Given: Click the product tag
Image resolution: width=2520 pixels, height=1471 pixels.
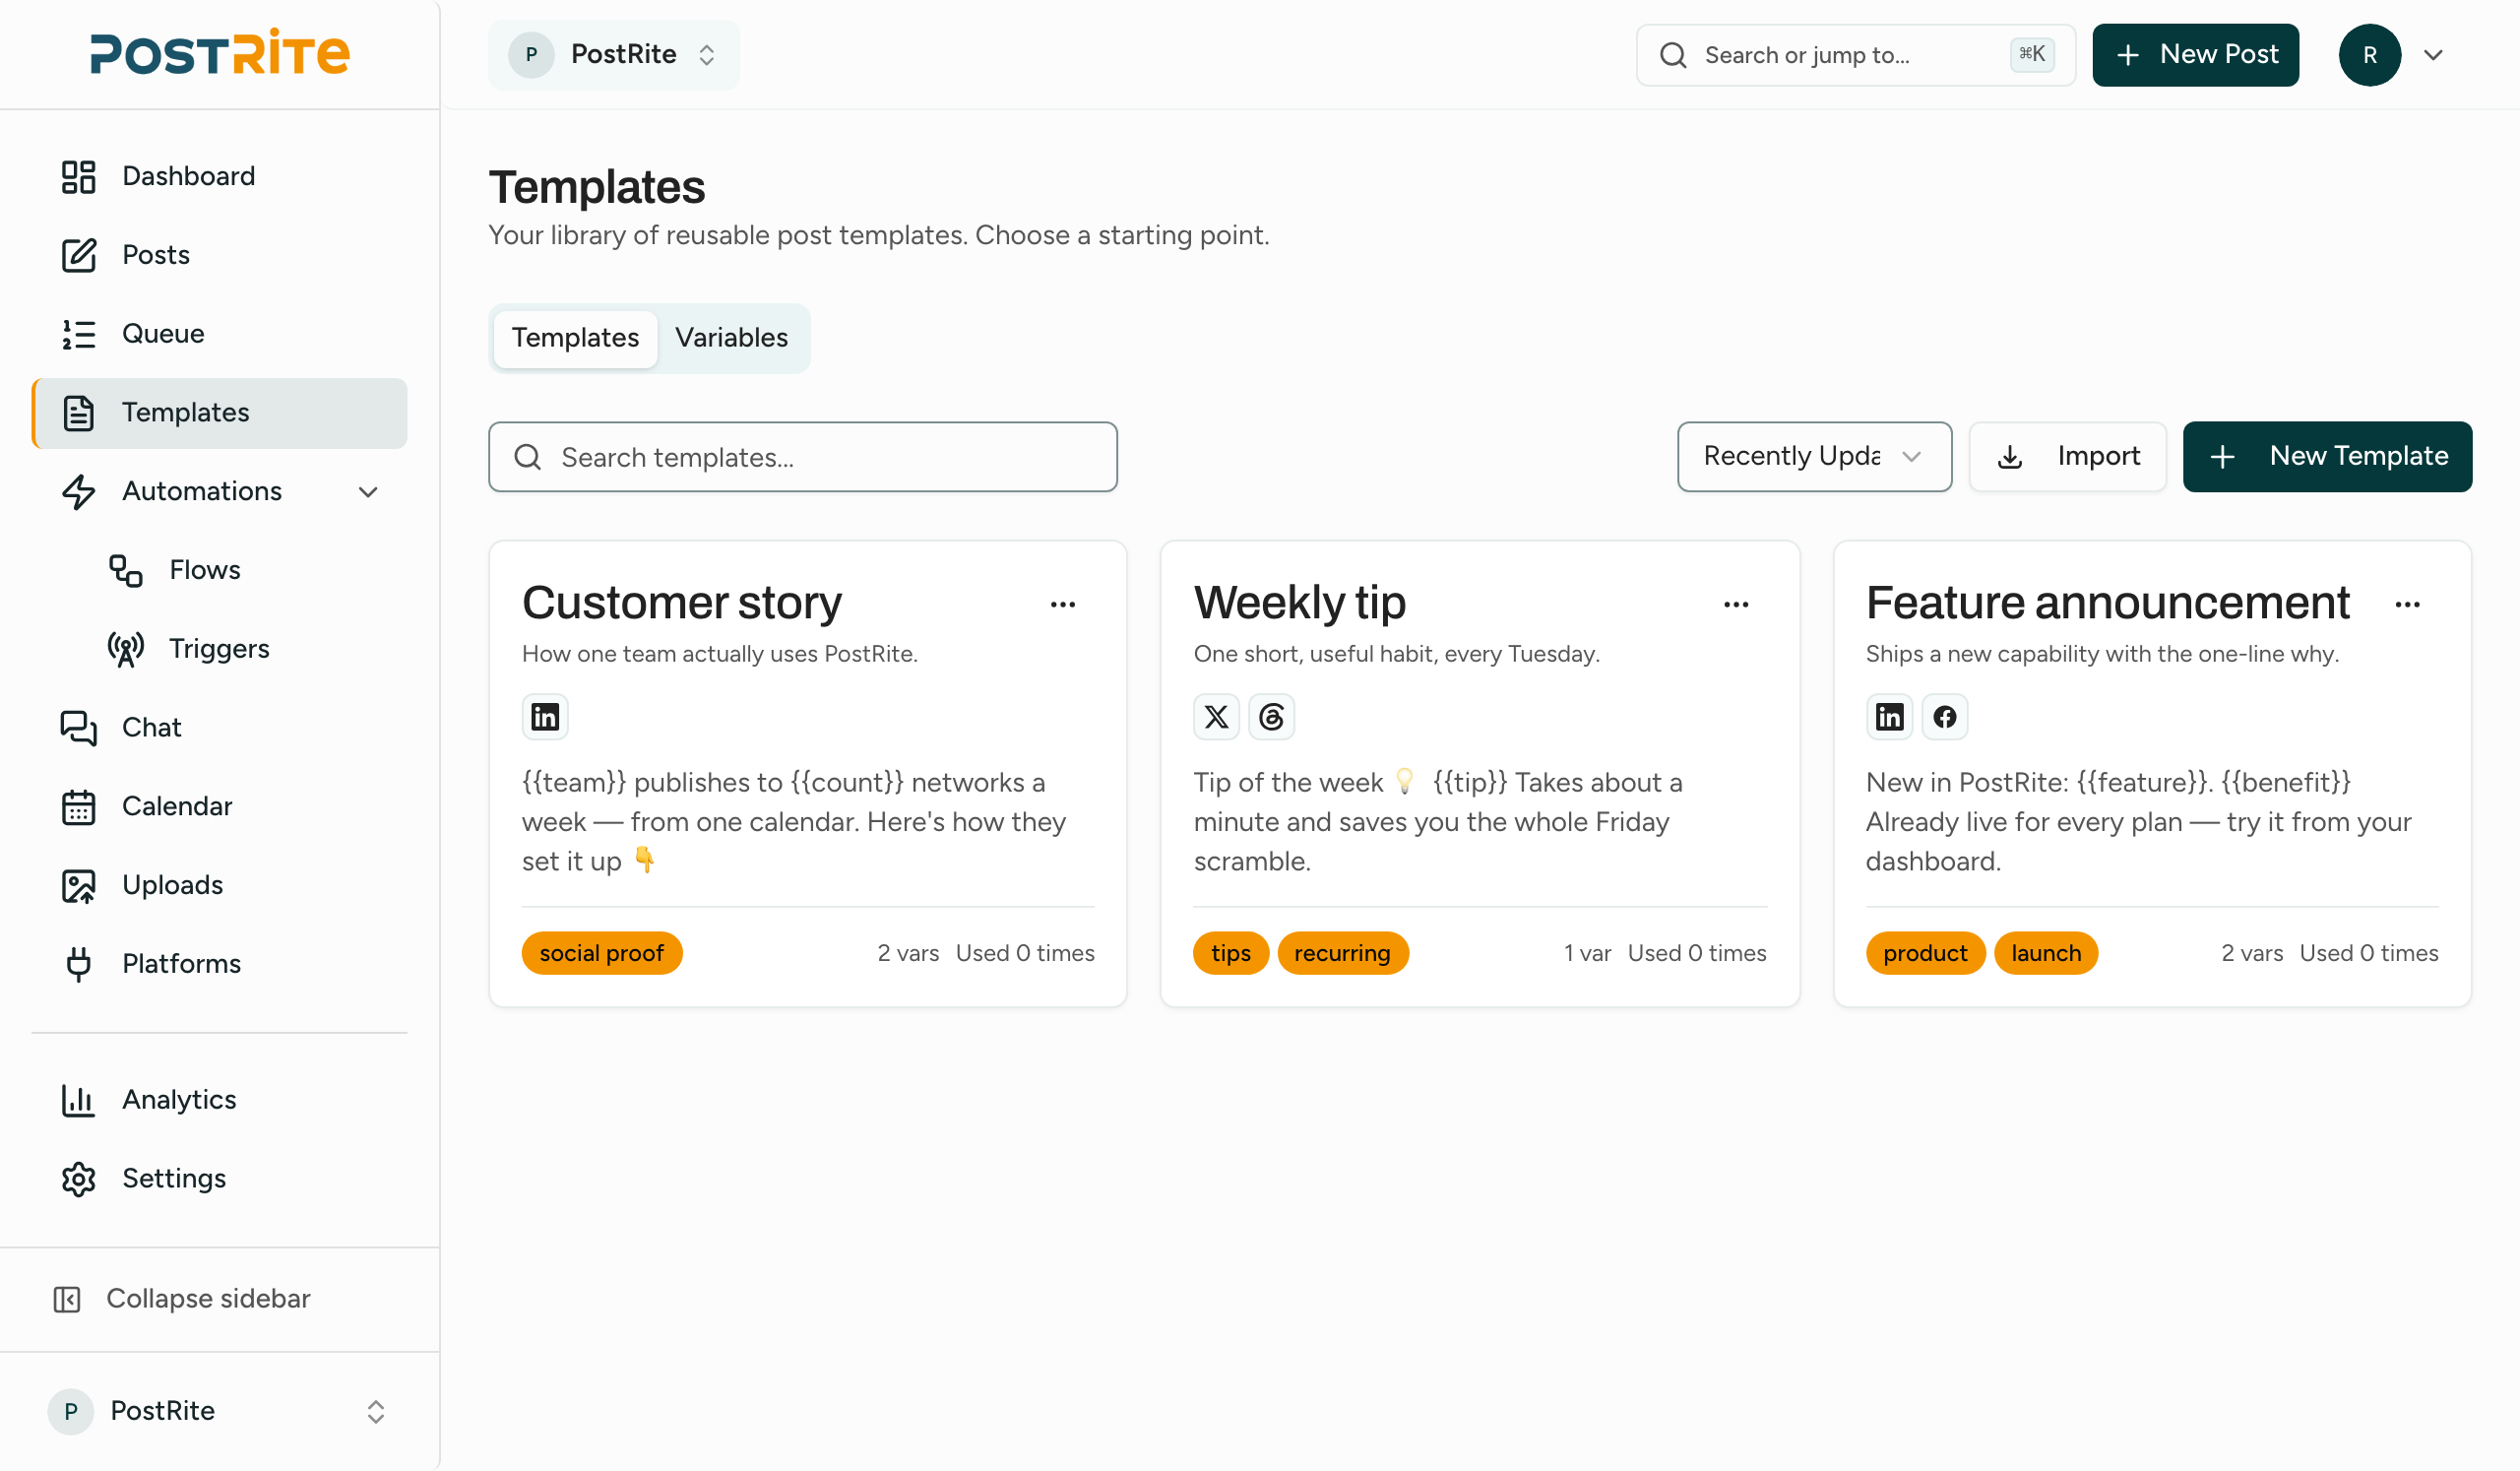Looking at the screenshot, I should pos(1926,954).
